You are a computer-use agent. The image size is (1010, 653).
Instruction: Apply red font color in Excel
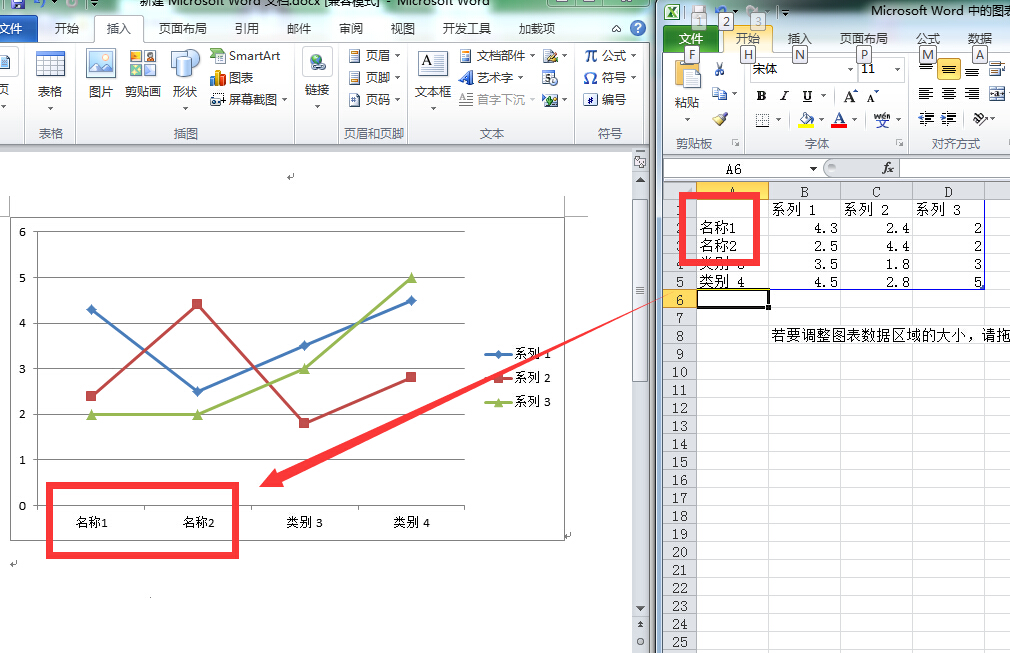coord(839,119)
